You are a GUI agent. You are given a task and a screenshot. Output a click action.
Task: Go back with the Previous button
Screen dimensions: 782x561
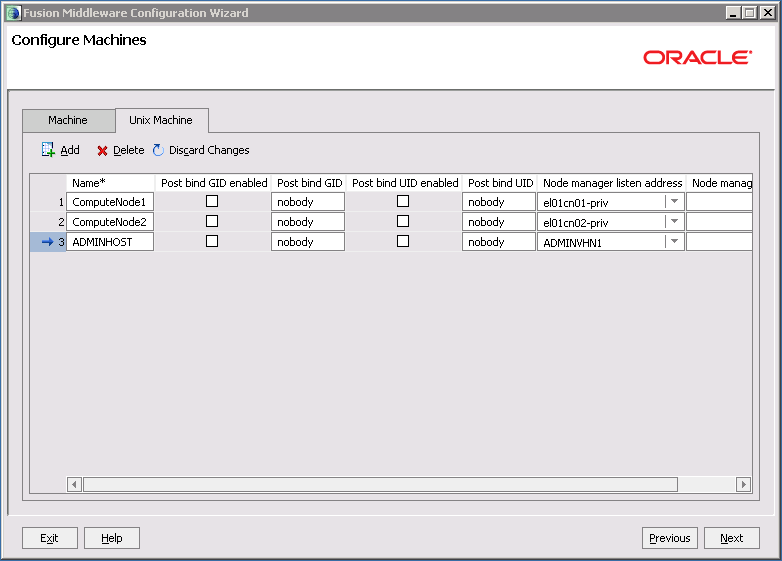click(670, 538)
